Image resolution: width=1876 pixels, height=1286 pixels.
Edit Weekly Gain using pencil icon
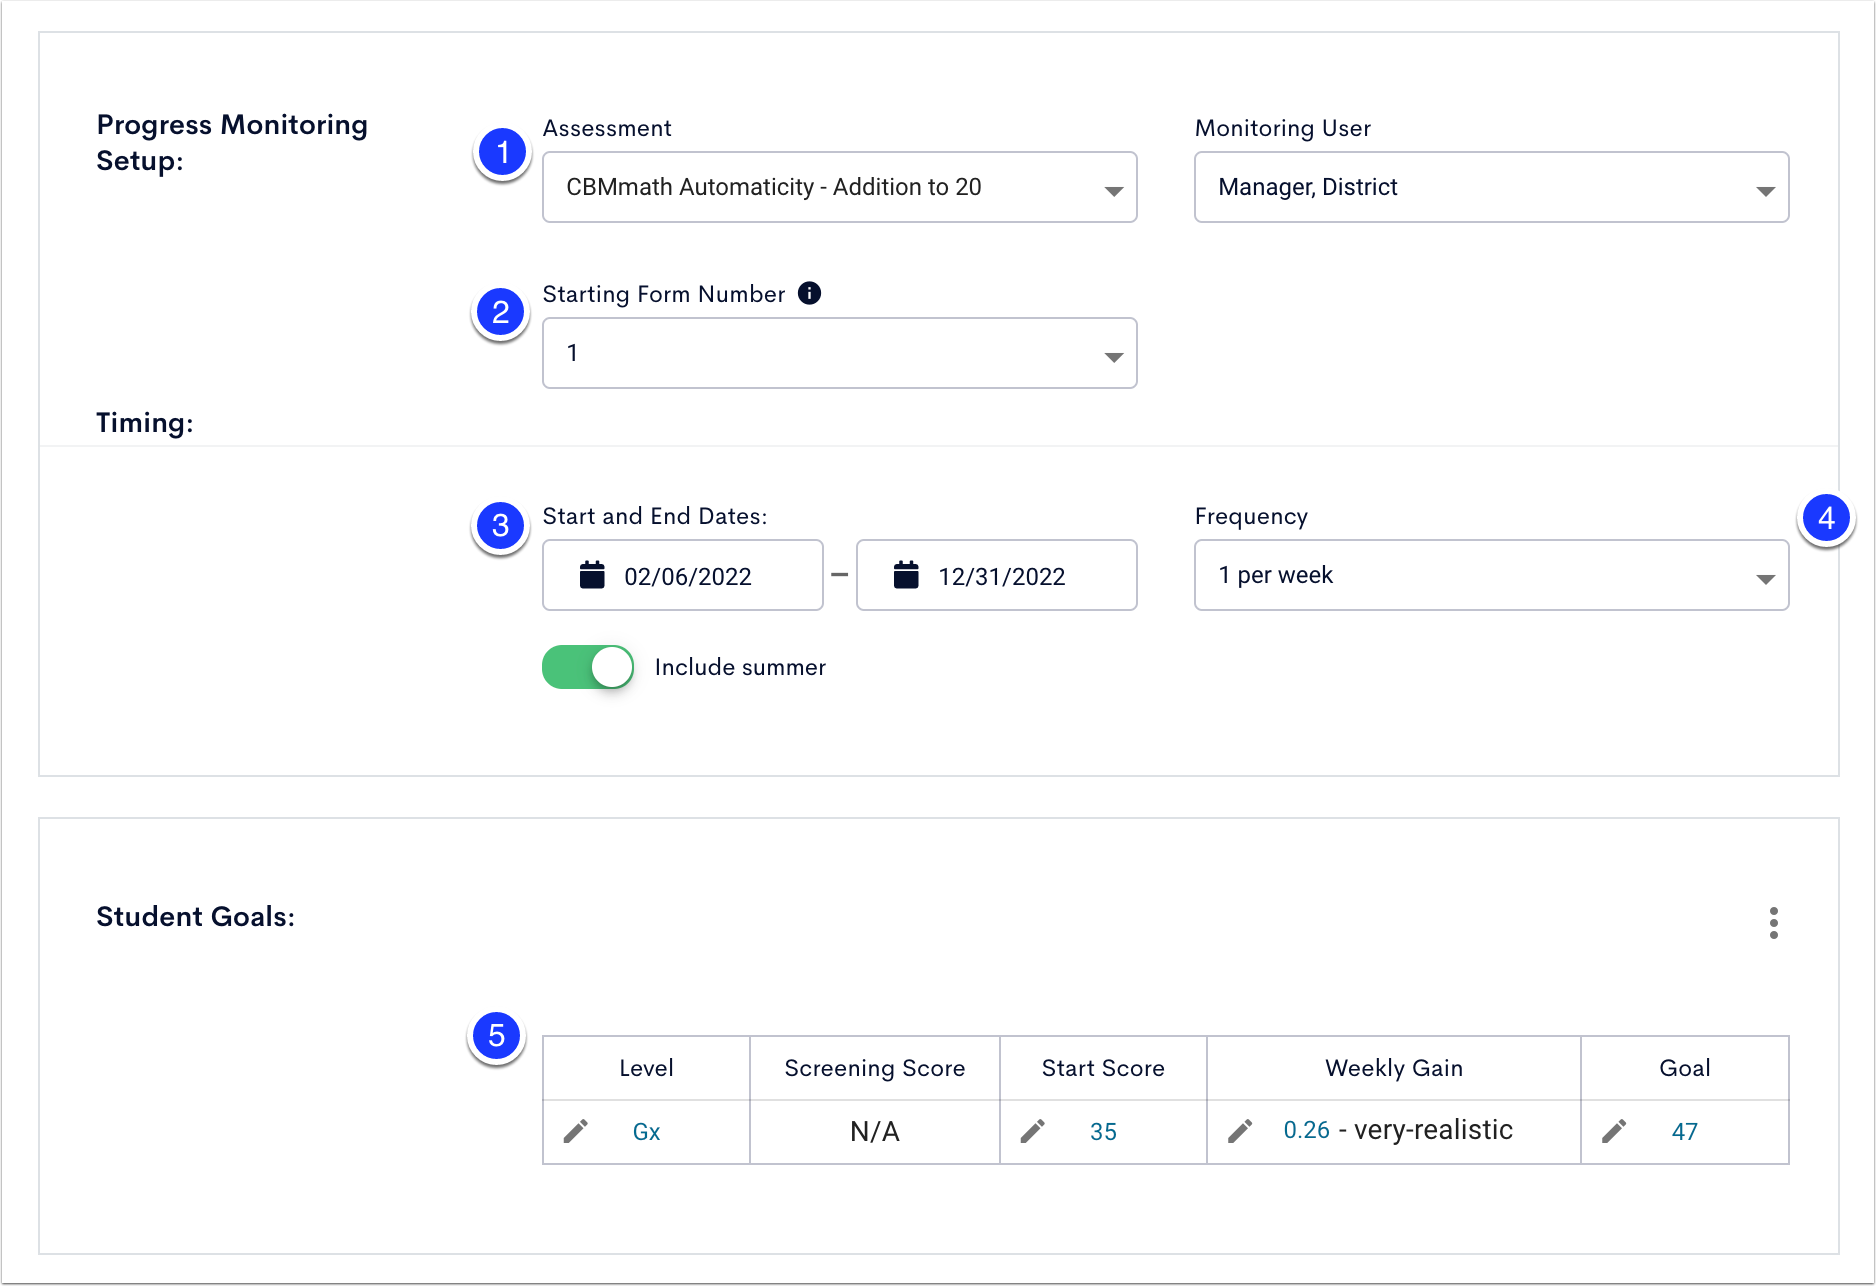(x=1240, y=1131)
